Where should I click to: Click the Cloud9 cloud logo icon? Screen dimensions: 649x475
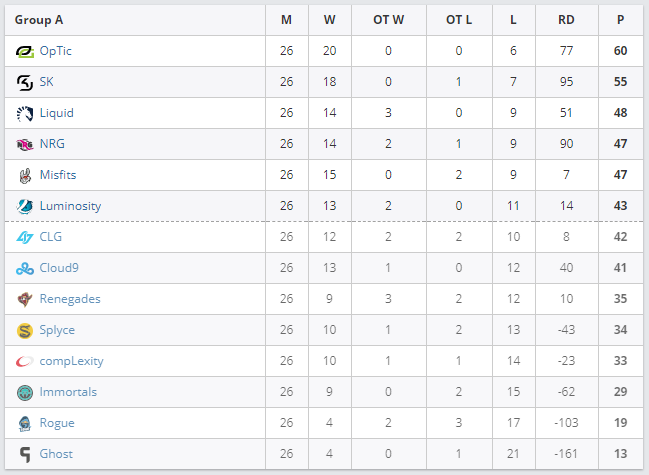tap(25, 268)
